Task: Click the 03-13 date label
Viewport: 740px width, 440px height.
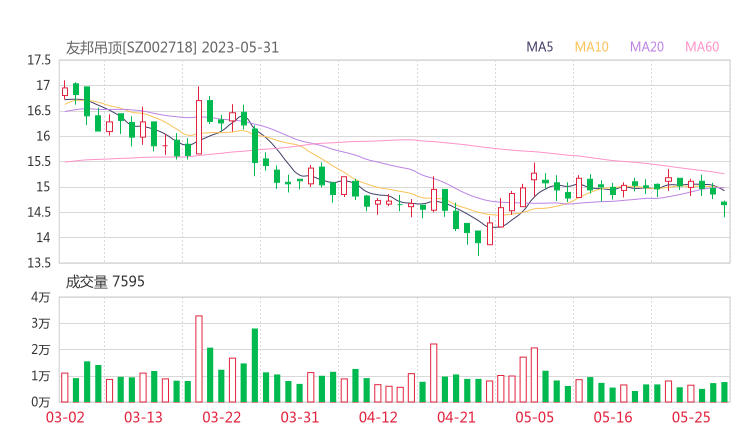Action: coord(143,417)
